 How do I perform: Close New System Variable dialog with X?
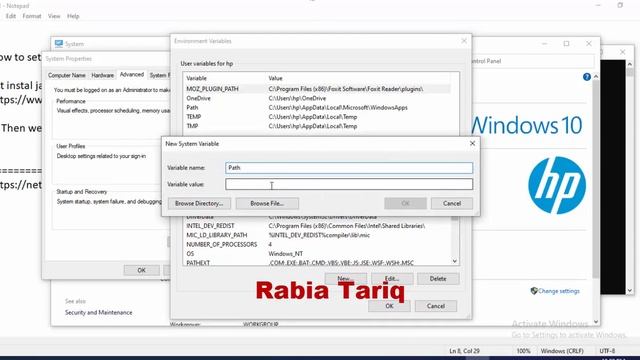(472, 144)
